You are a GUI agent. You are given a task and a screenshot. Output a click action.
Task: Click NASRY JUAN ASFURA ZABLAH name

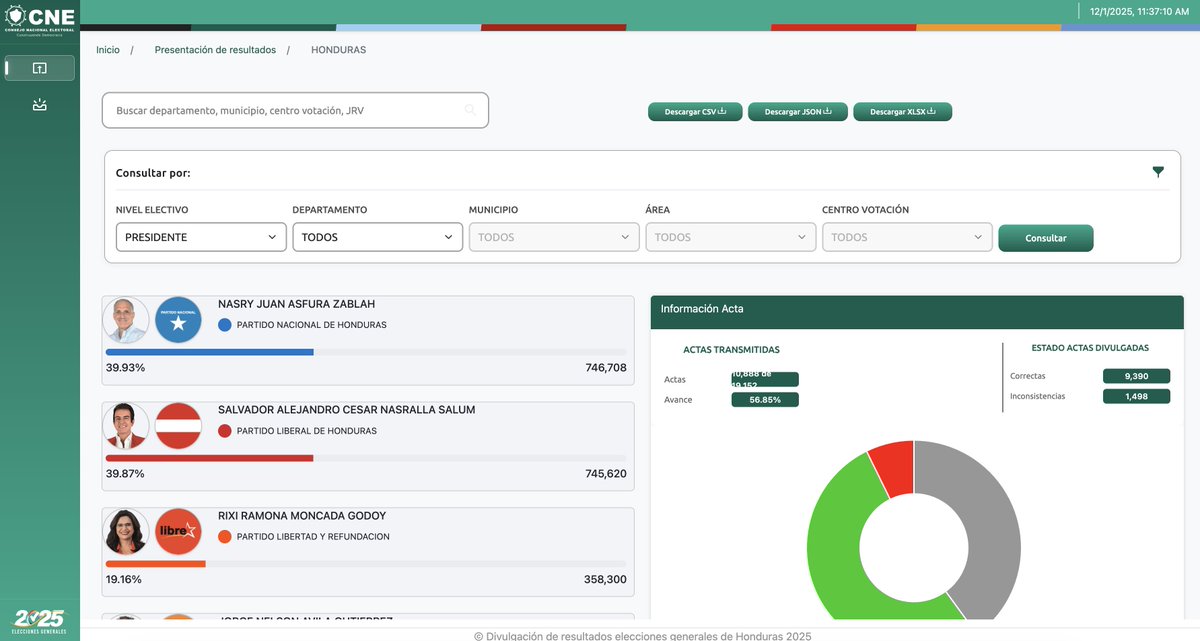pos(297,304)
